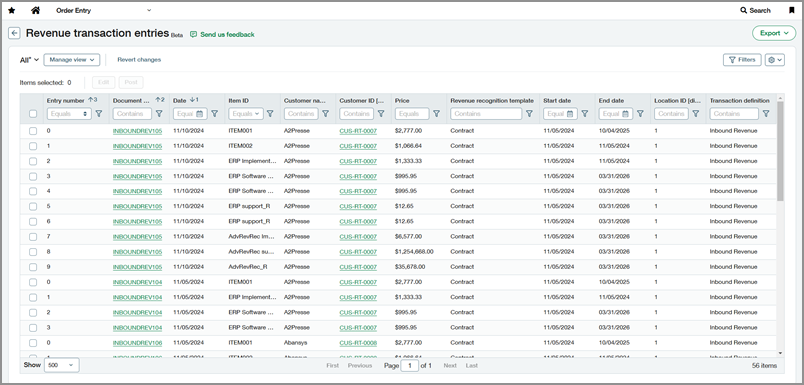
Task: Click Revert changes
Action: [139, 60]
